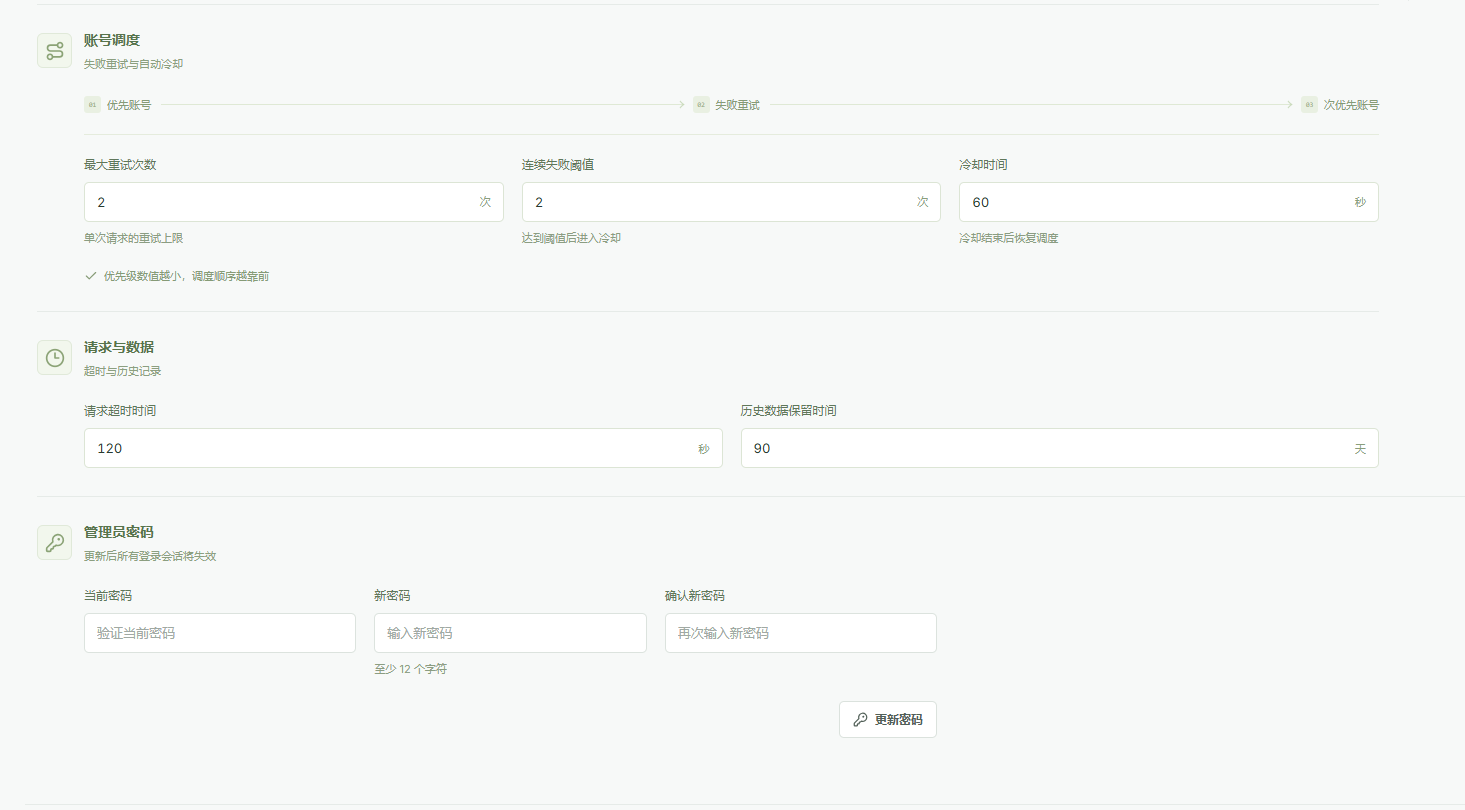Click the 单次请求的重试上限 hint text
The width and height of the screenshot is (1465, 810).
click(133, 238)
